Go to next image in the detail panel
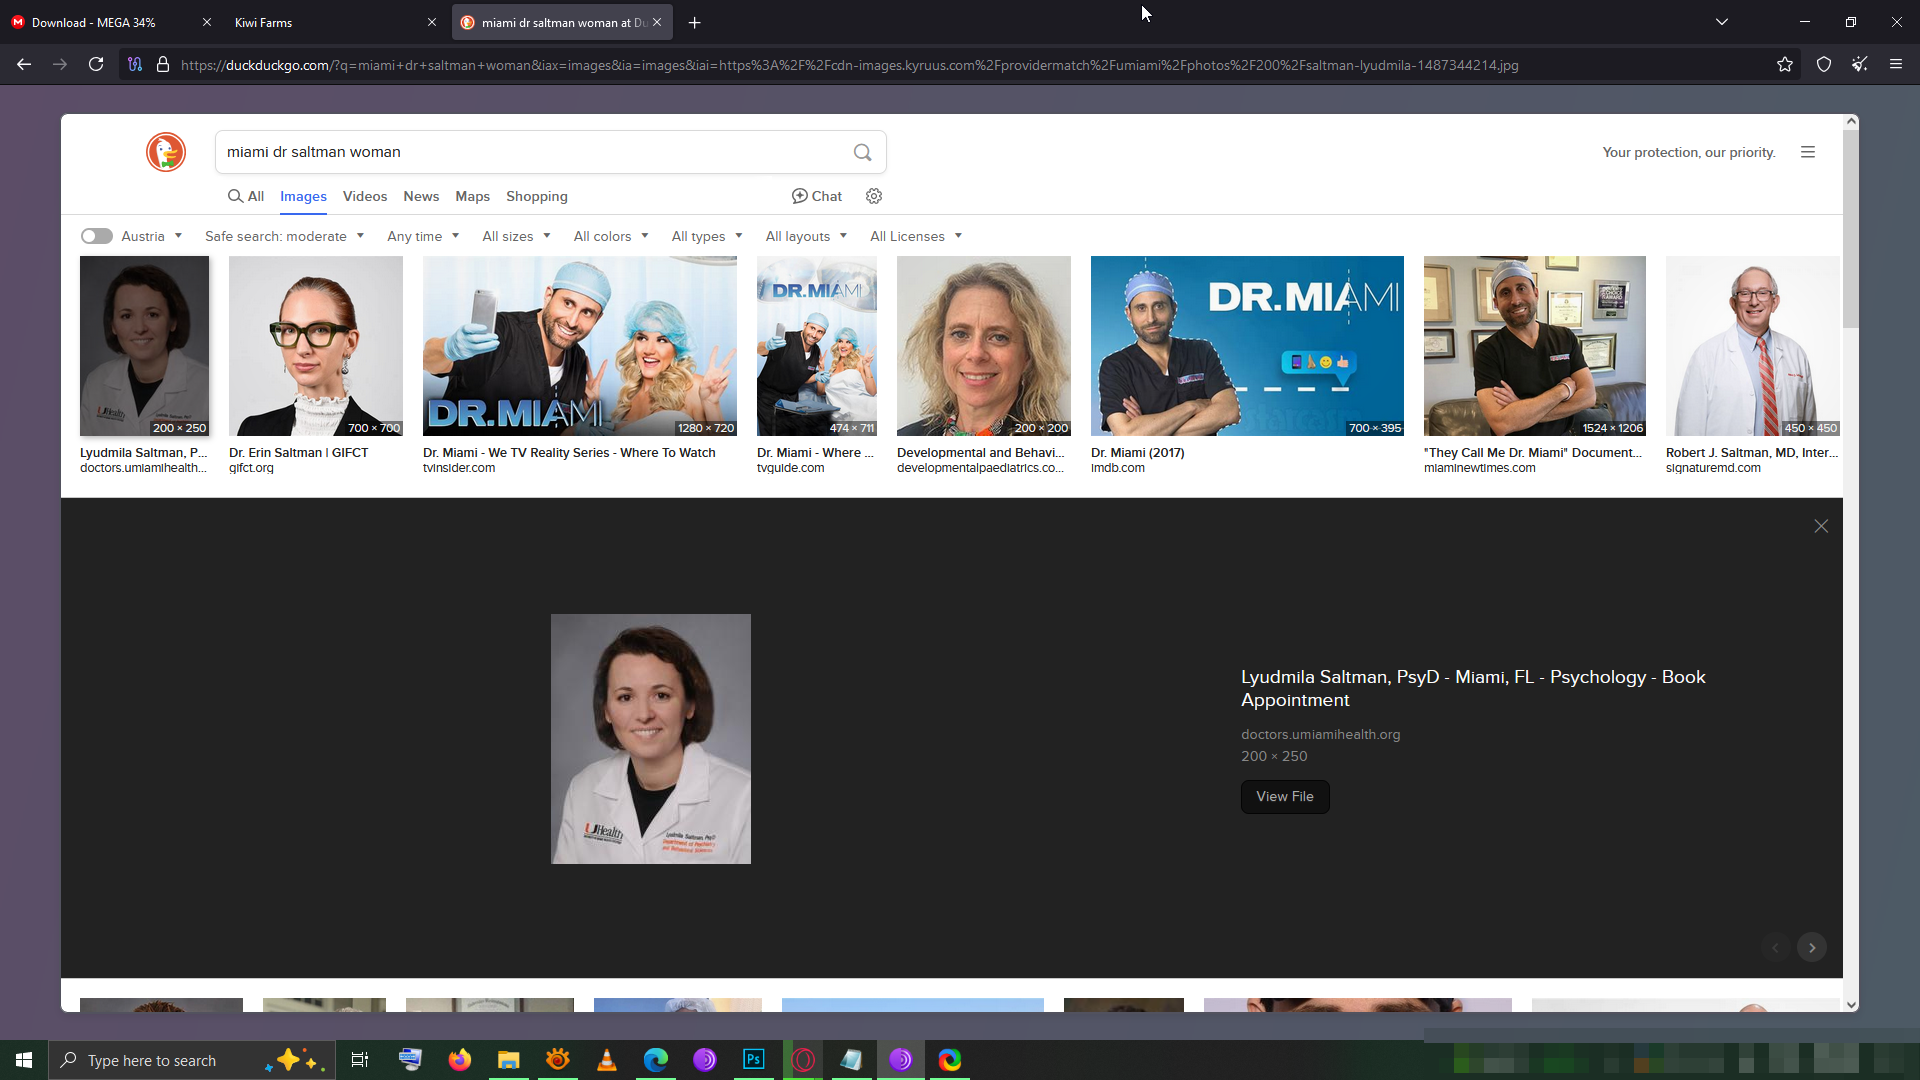The image size is (1920, 1080). [1812, 947]
